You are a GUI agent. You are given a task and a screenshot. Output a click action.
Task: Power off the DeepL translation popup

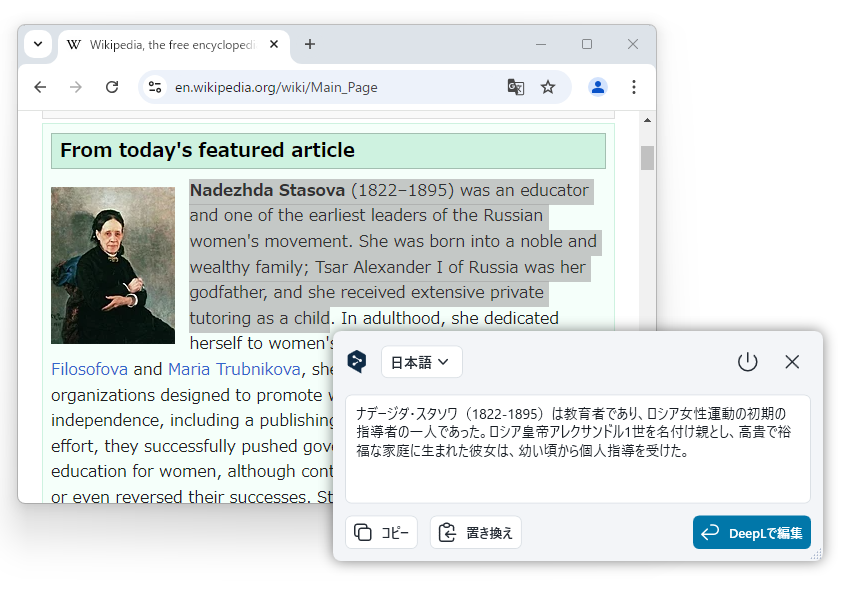point(747,362)
